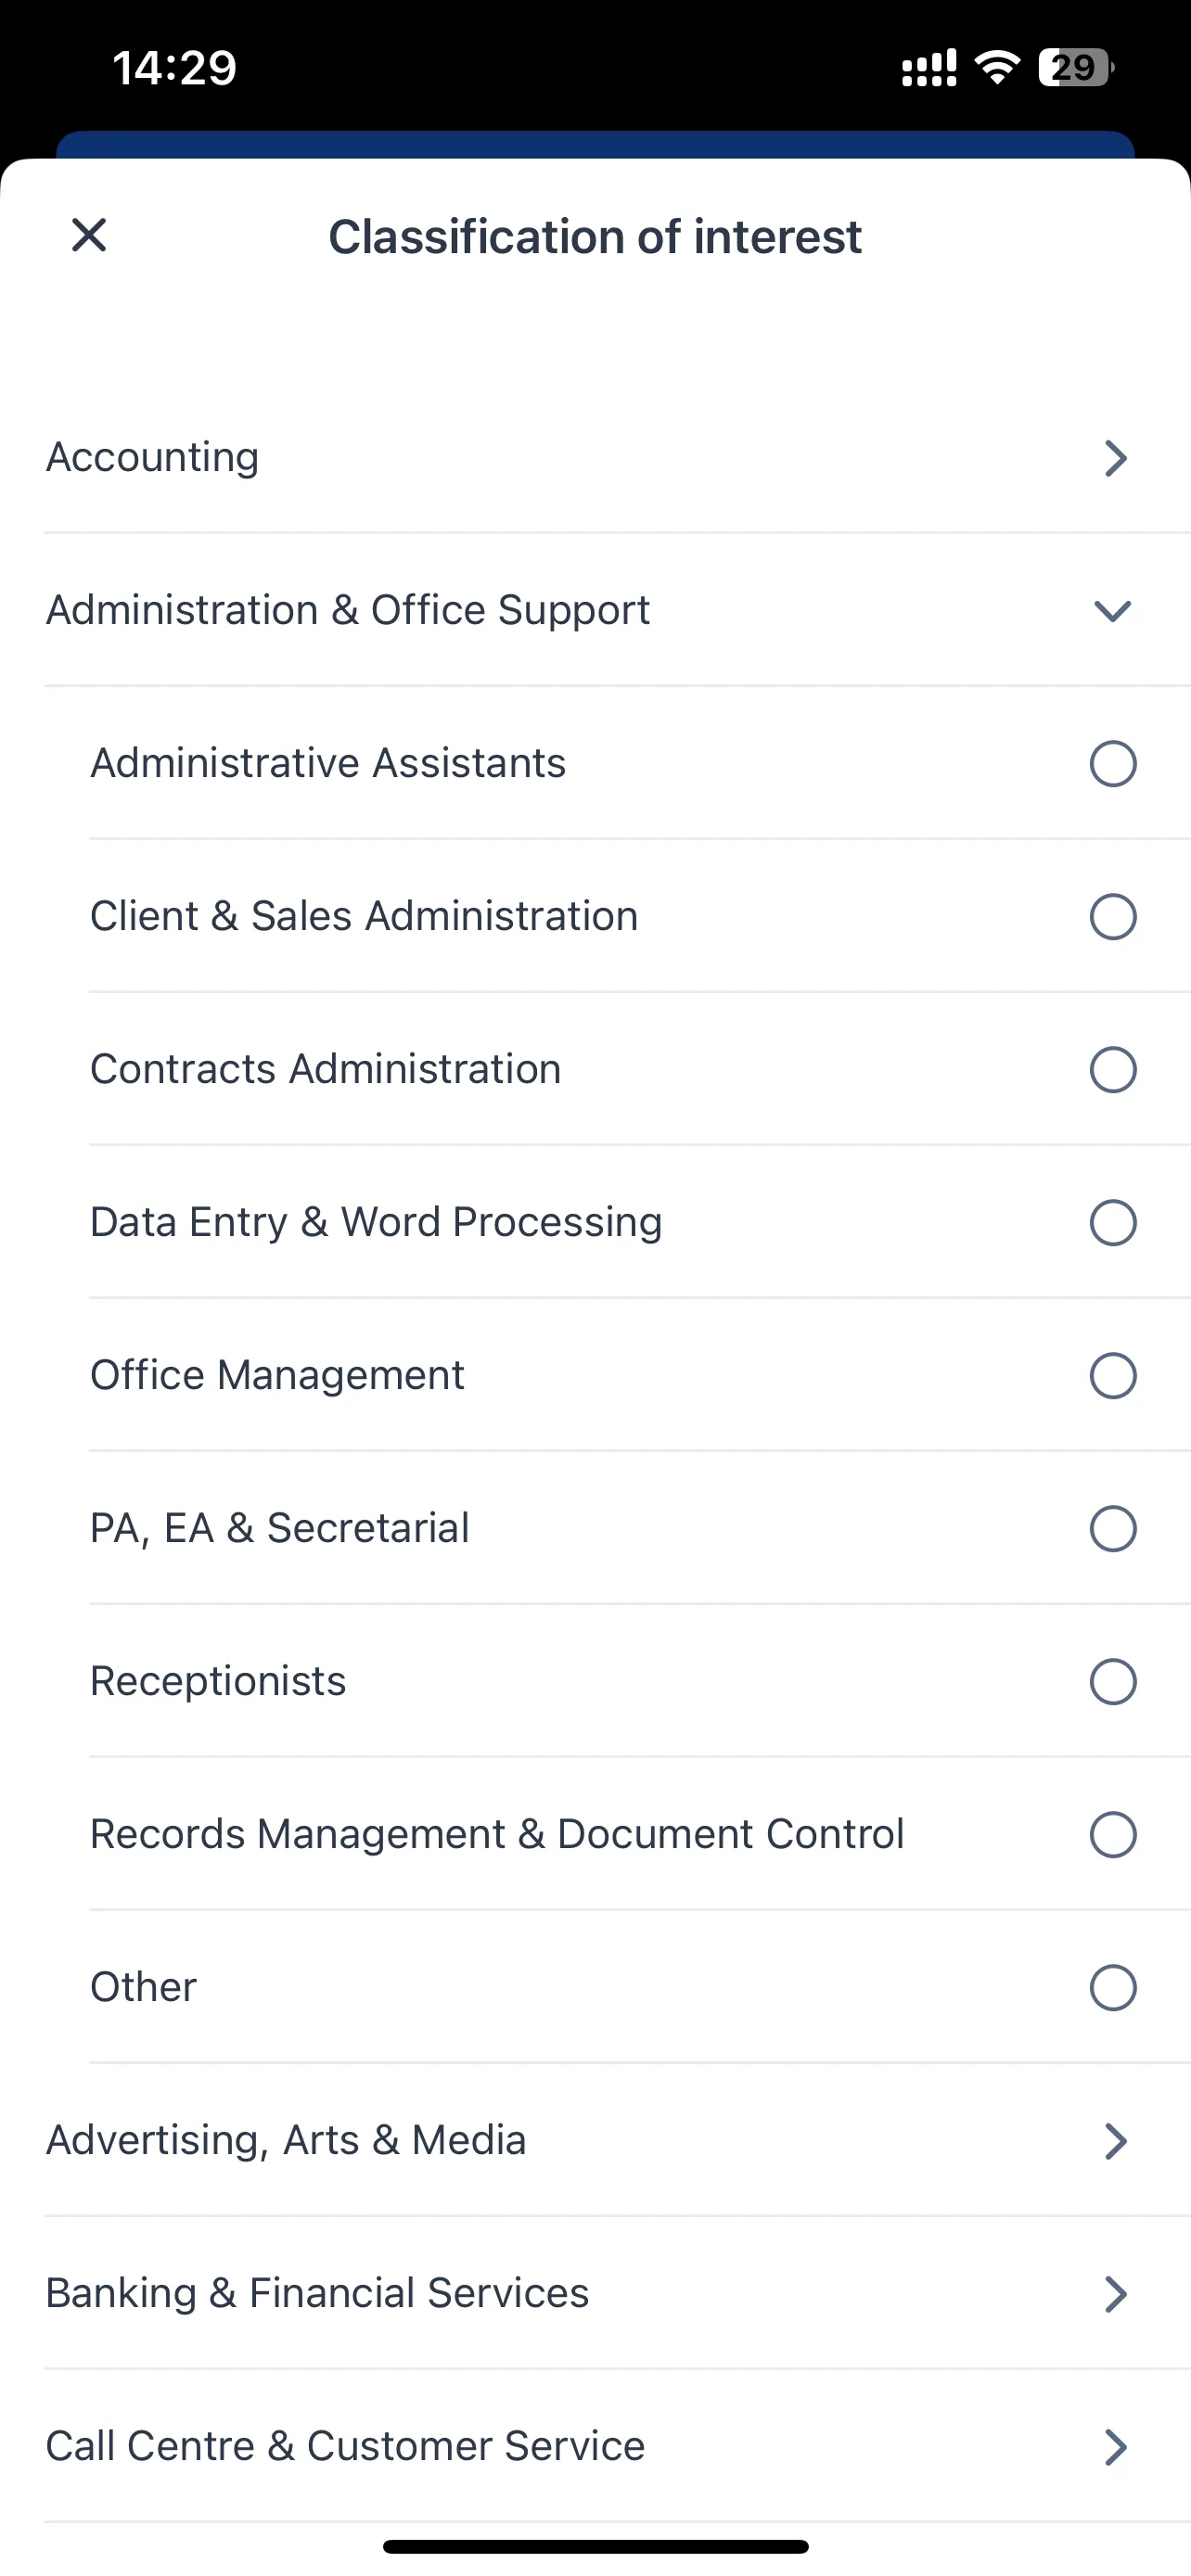Tap the Wi-Fi icon in status bar
1191x2576 pixels.
[x=997, y=67]
